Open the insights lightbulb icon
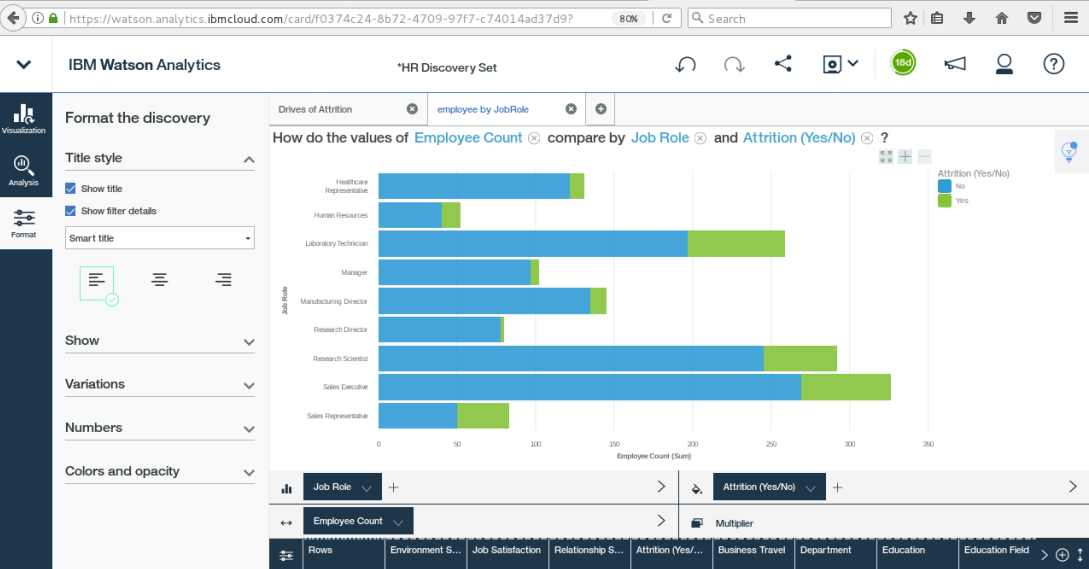This screenshot has width=1089, height=569. pos(1070,151)
